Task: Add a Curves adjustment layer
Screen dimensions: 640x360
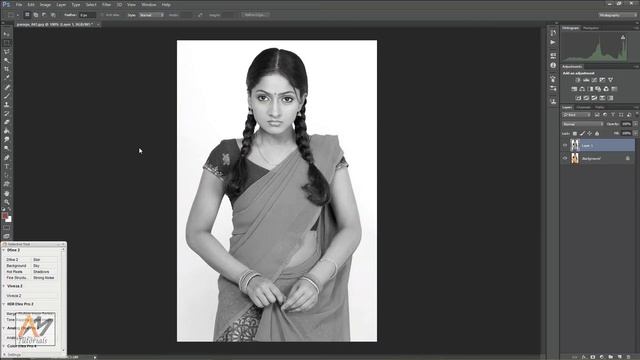Action: coord(594,80)
